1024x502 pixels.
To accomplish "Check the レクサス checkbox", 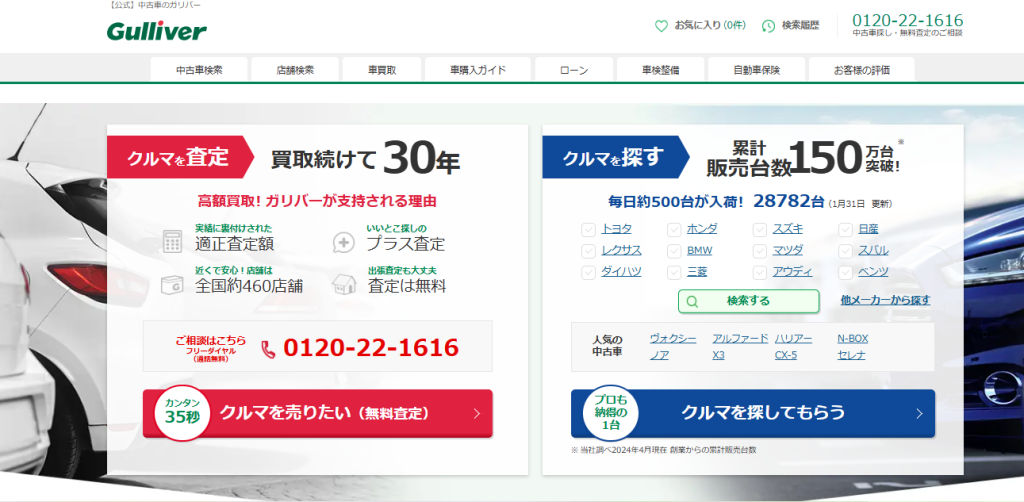I will point(588,251).
